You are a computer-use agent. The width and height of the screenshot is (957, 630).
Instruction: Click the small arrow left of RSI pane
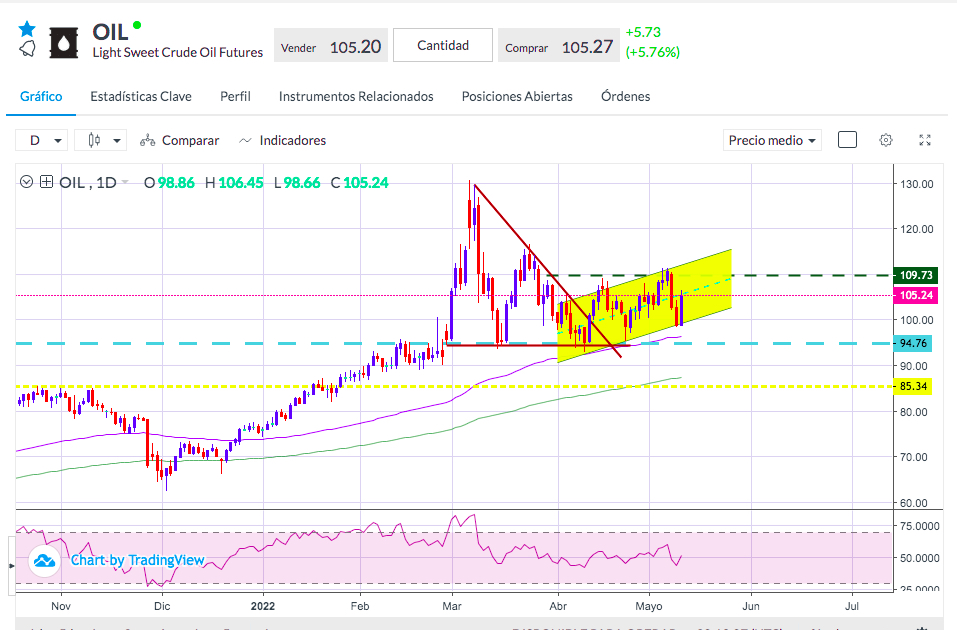[x=12, y=567]
